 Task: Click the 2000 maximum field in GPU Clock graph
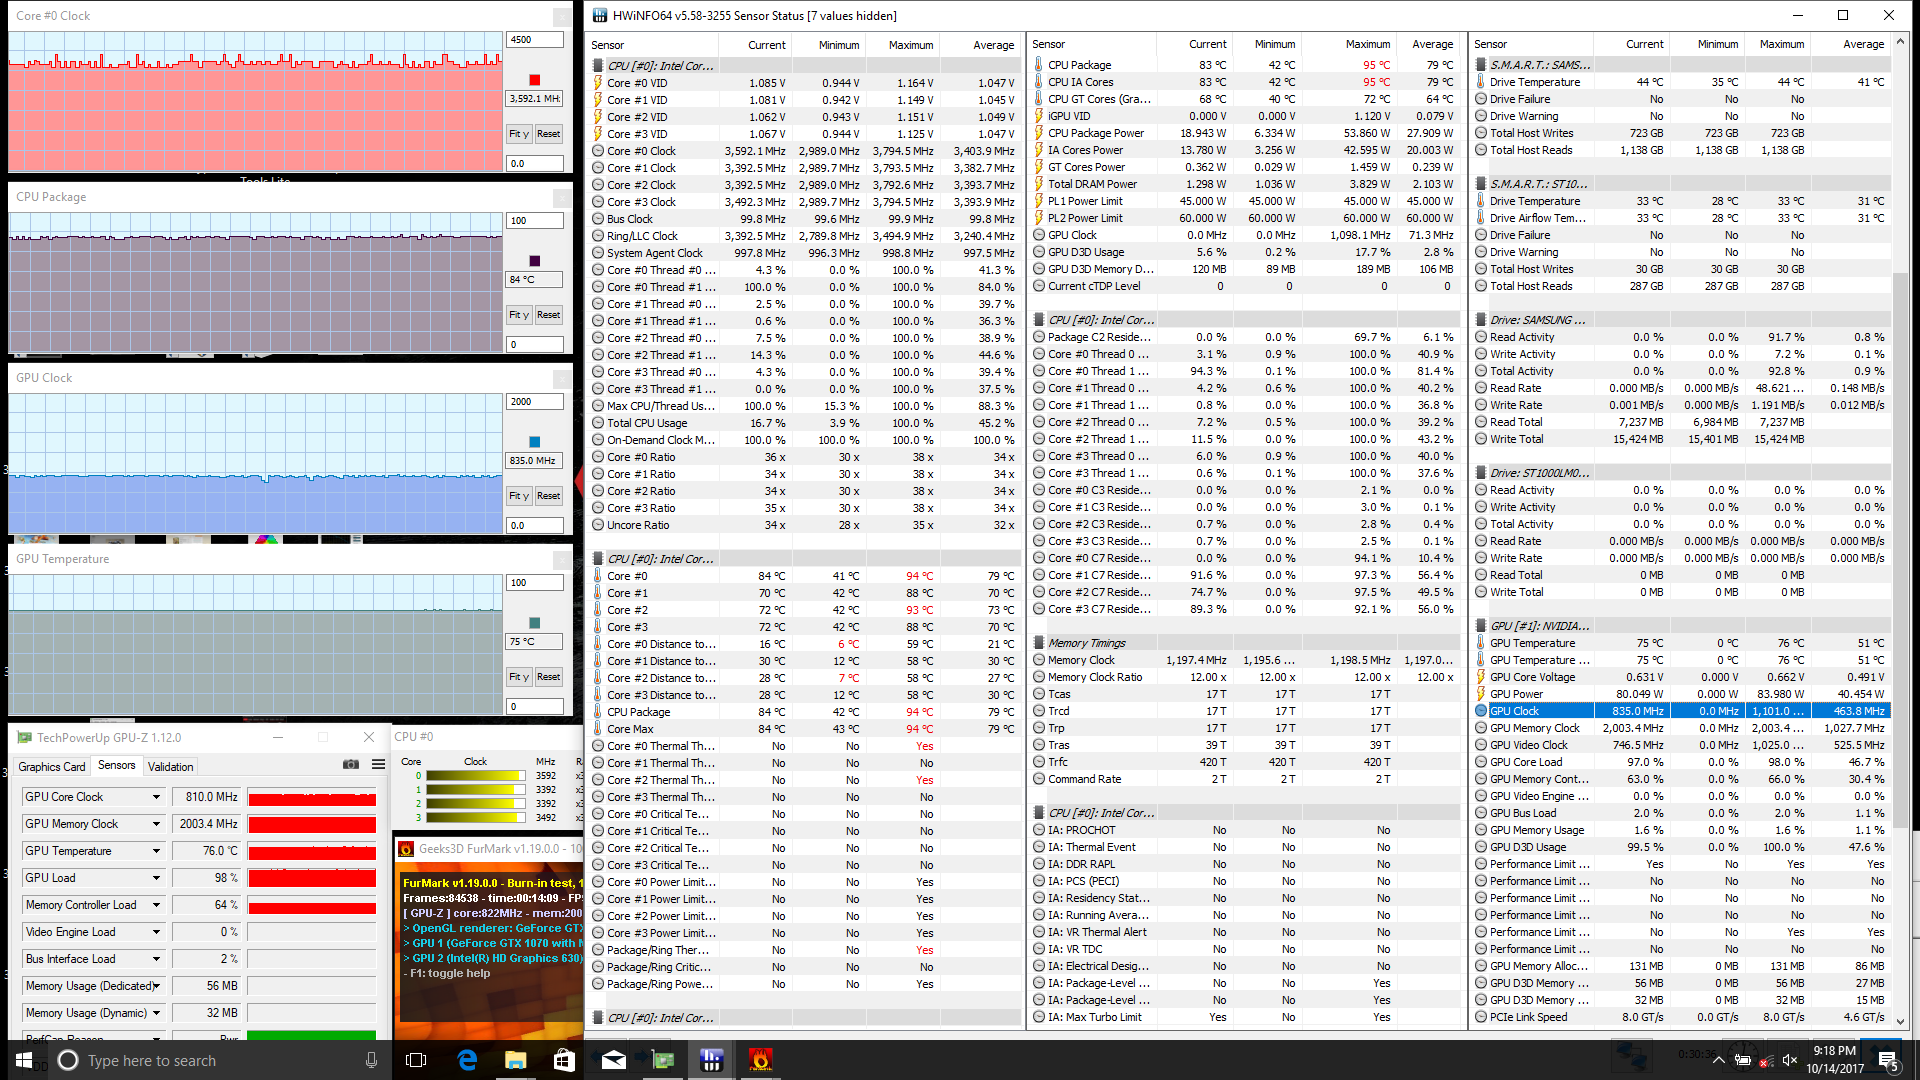[535, 402]
